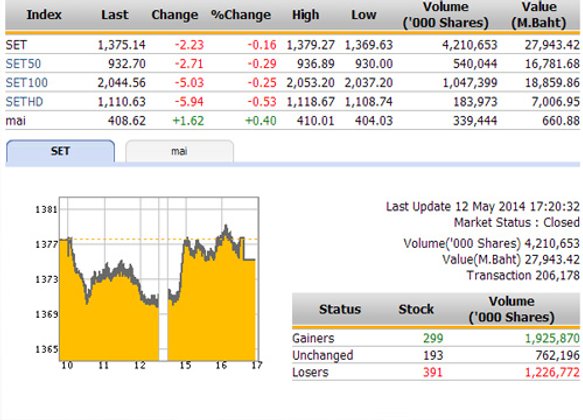Viewport: 583px width, 420px height.
Task: Select SET last value 1,375.14
Action: (122, 45)
